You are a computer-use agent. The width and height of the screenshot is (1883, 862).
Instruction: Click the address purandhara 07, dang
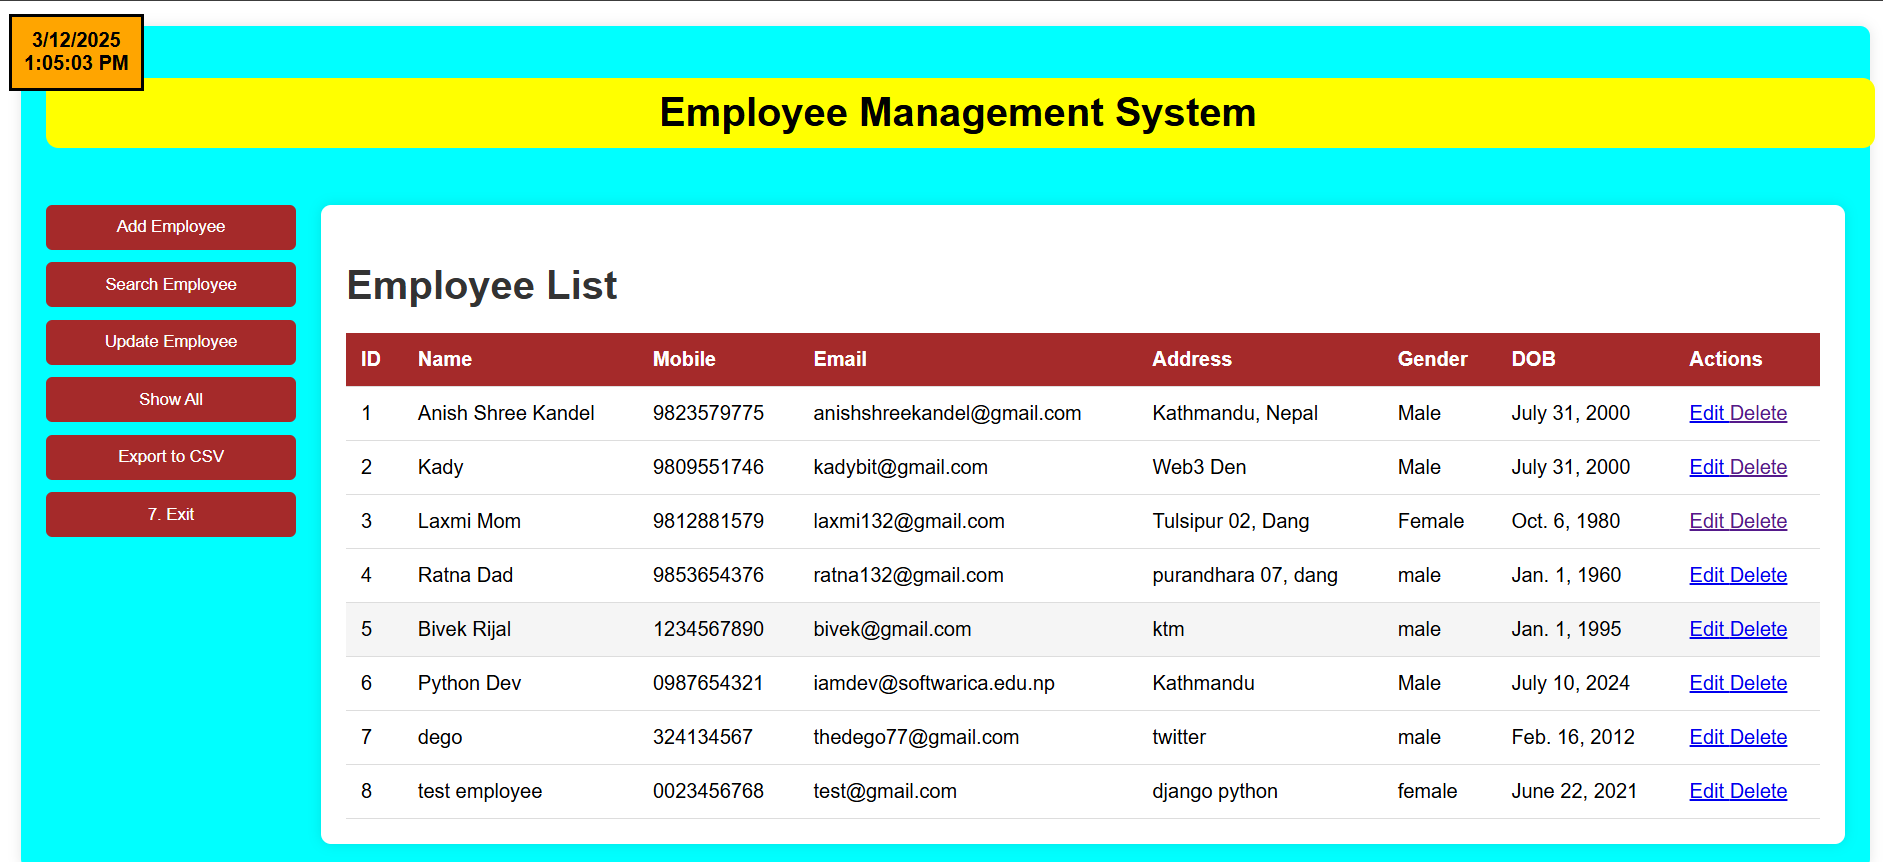pos(1245,575)
